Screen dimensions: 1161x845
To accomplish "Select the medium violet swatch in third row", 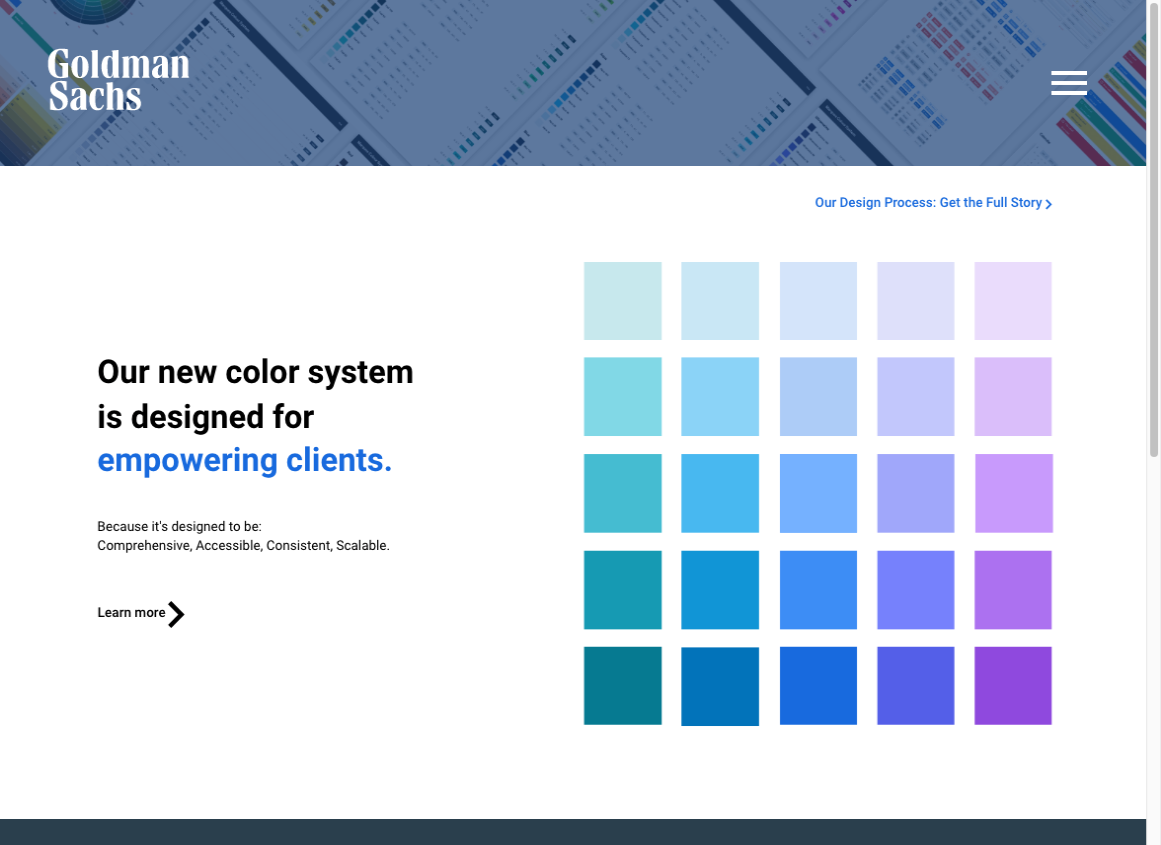I will [x=1014, y=493].
